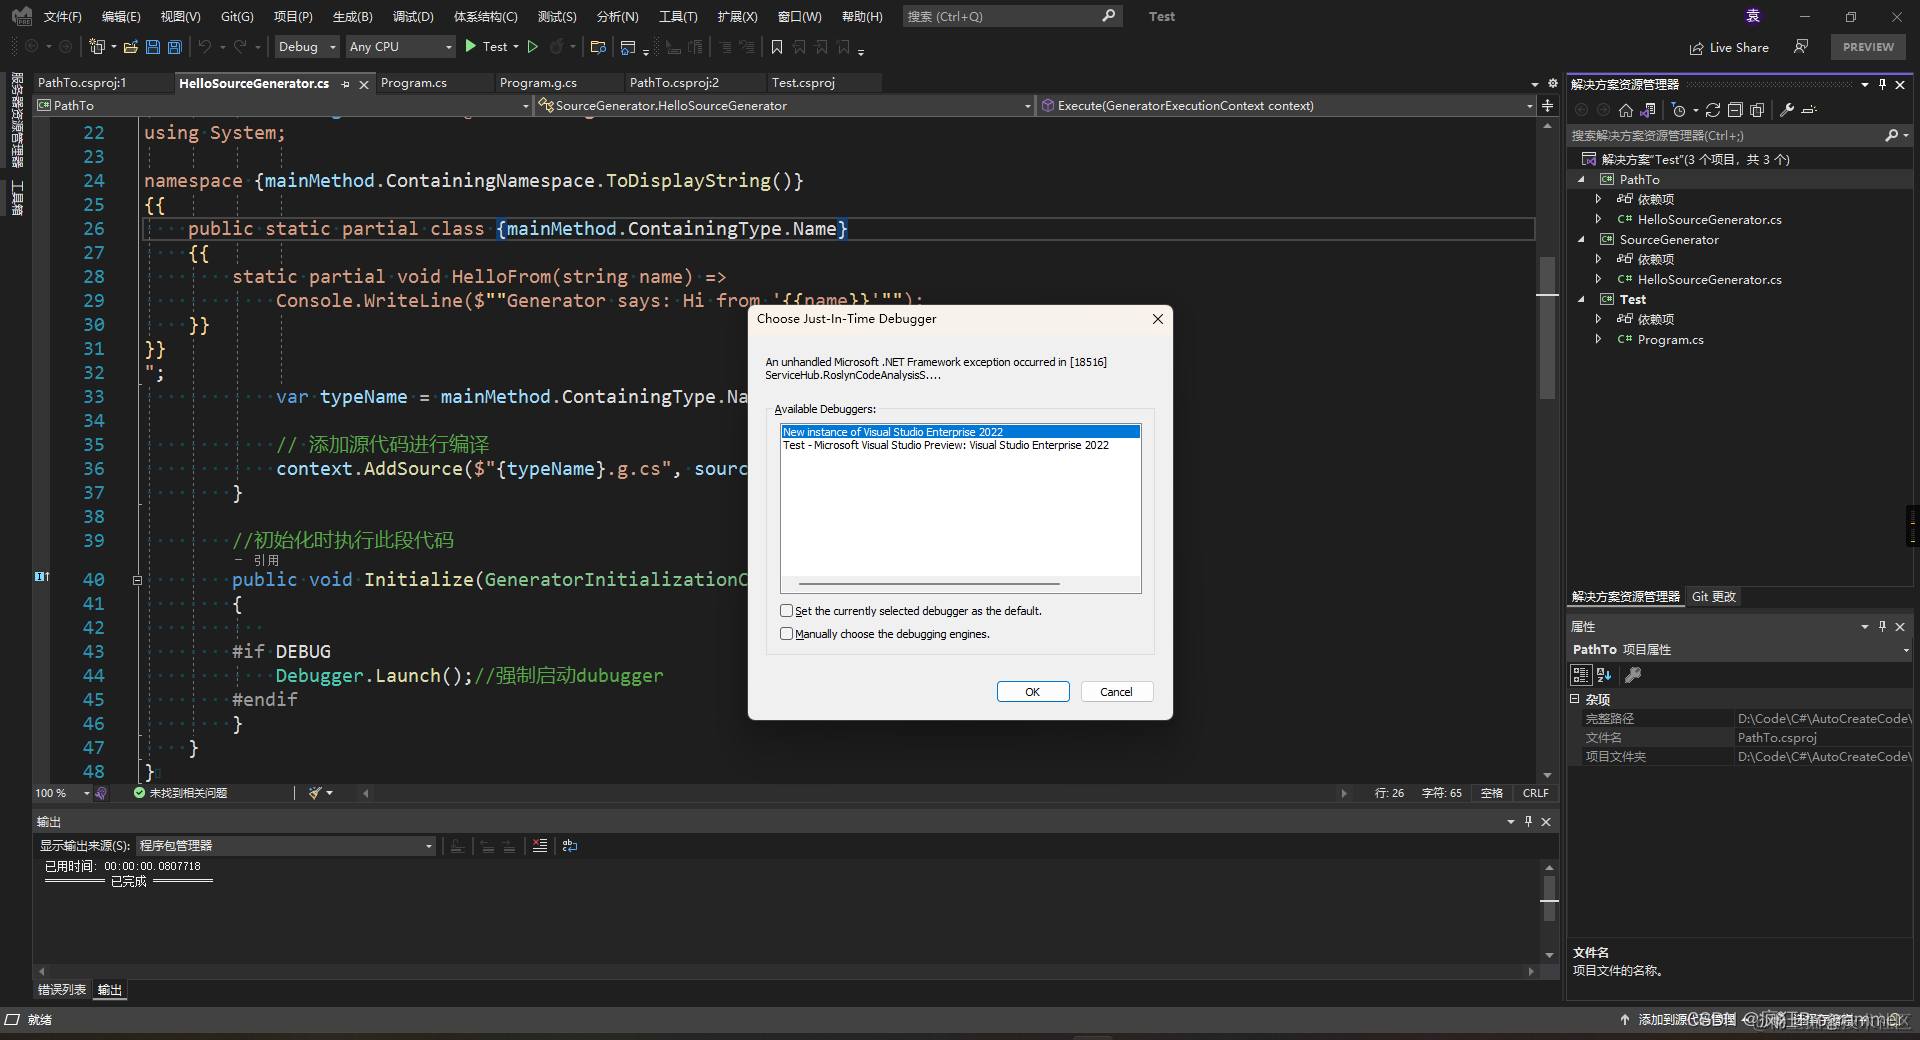Screen dimensions: 1920x1040
Task: Click the code editor vertical scrollbar thumb
Action: coord(1547,328)
